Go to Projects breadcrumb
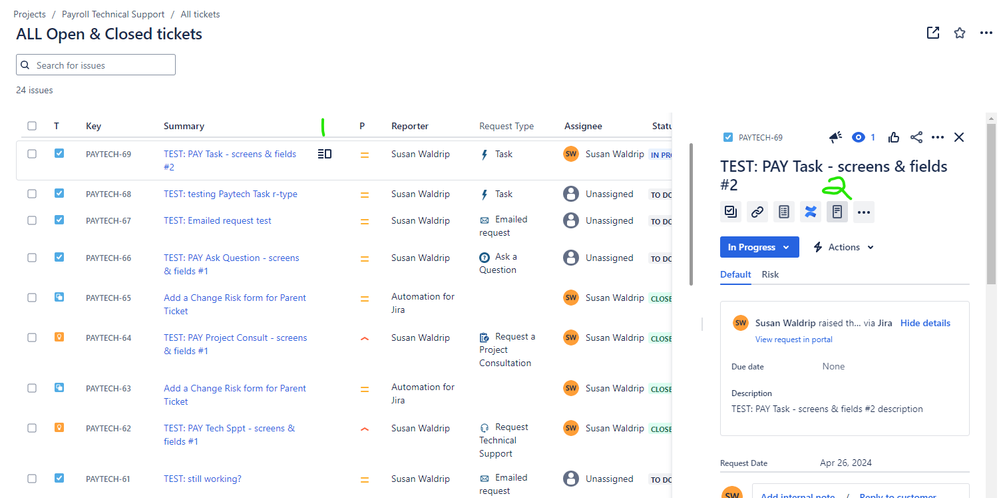This screenshot has height=498, width=999. click(x=29, y=14)
